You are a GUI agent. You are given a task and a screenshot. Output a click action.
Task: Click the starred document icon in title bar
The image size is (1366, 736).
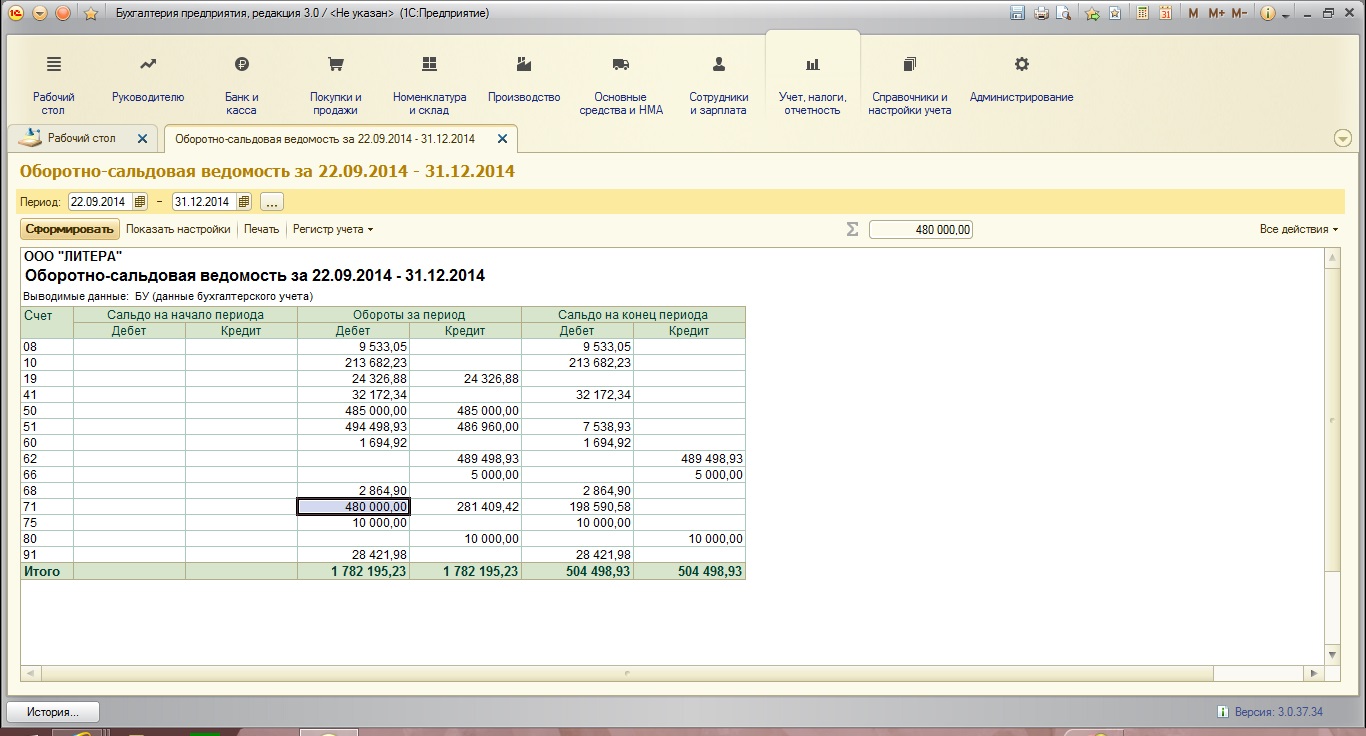point(1114,14)
